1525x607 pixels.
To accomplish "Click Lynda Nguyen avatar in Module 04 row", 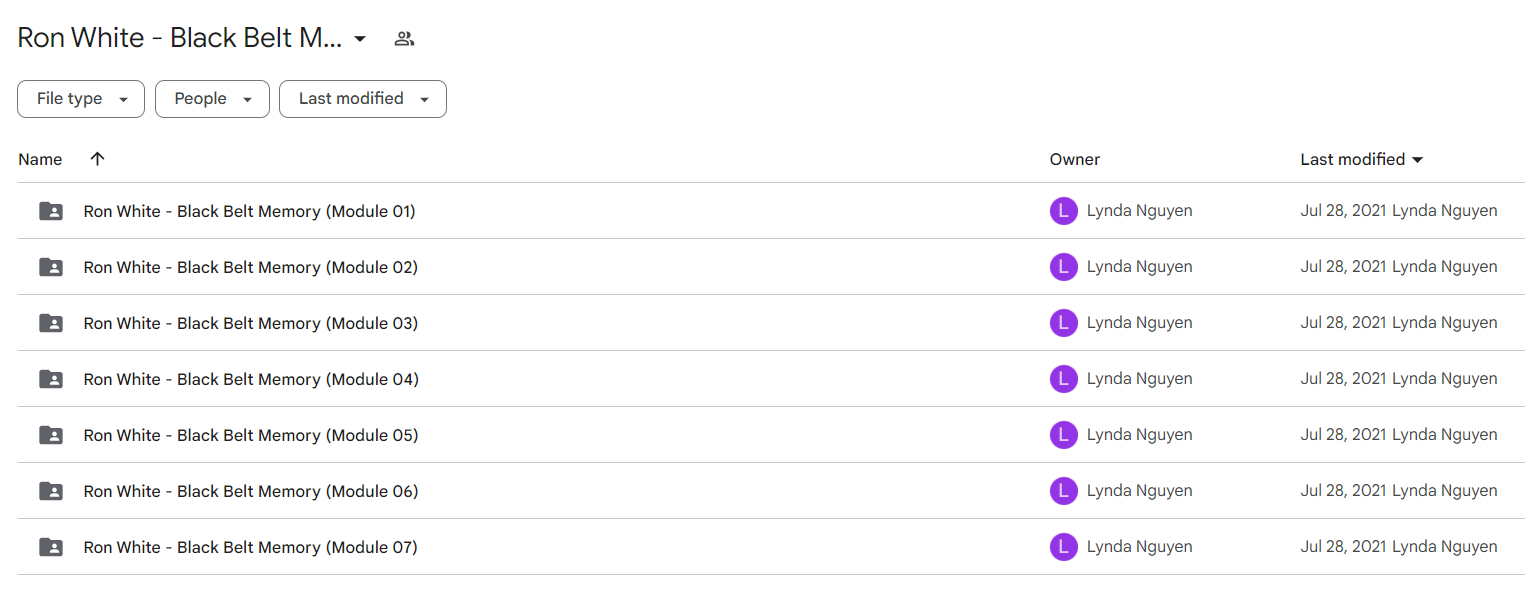I will [1063, 379].
